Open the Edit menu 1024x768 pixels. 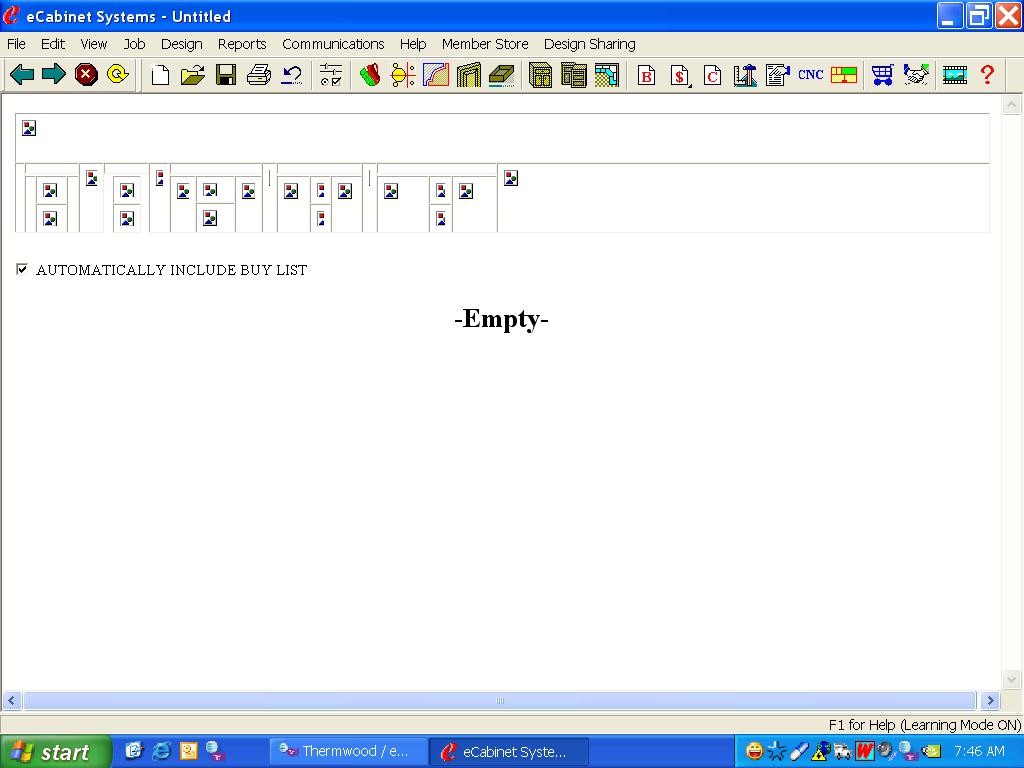point(53,44)
